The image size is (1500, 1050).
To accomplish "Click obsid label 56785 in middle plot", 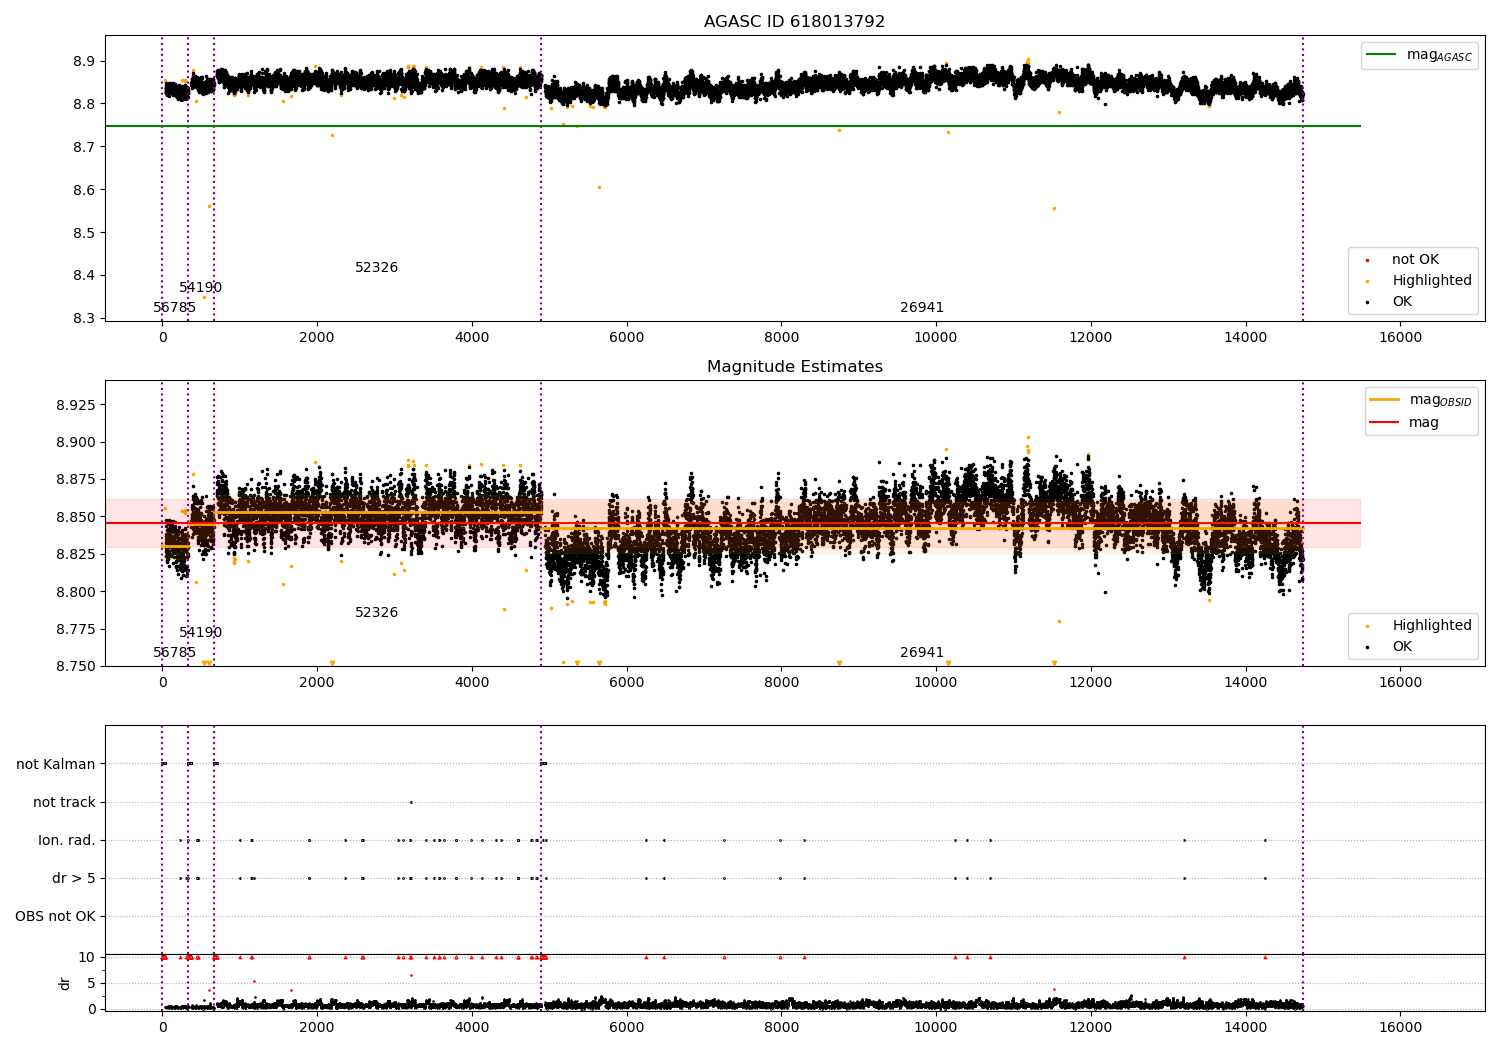I will coord(174,653).
